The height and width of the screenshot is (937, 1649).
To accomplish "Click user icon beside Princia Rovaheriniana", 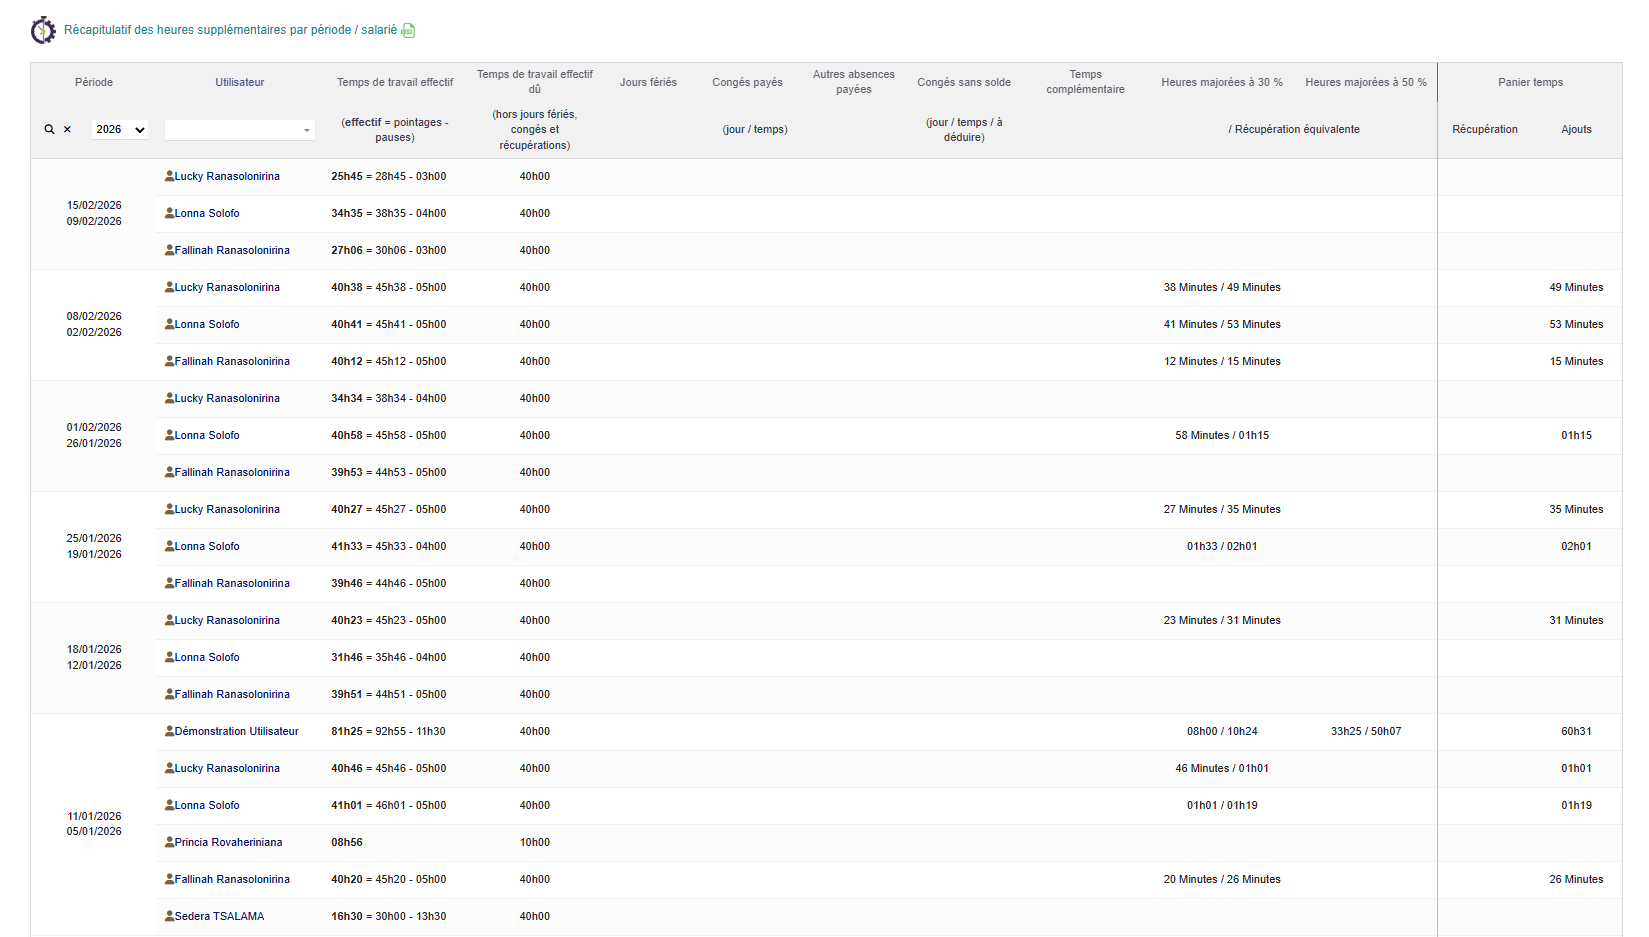I will click(169, 842).
